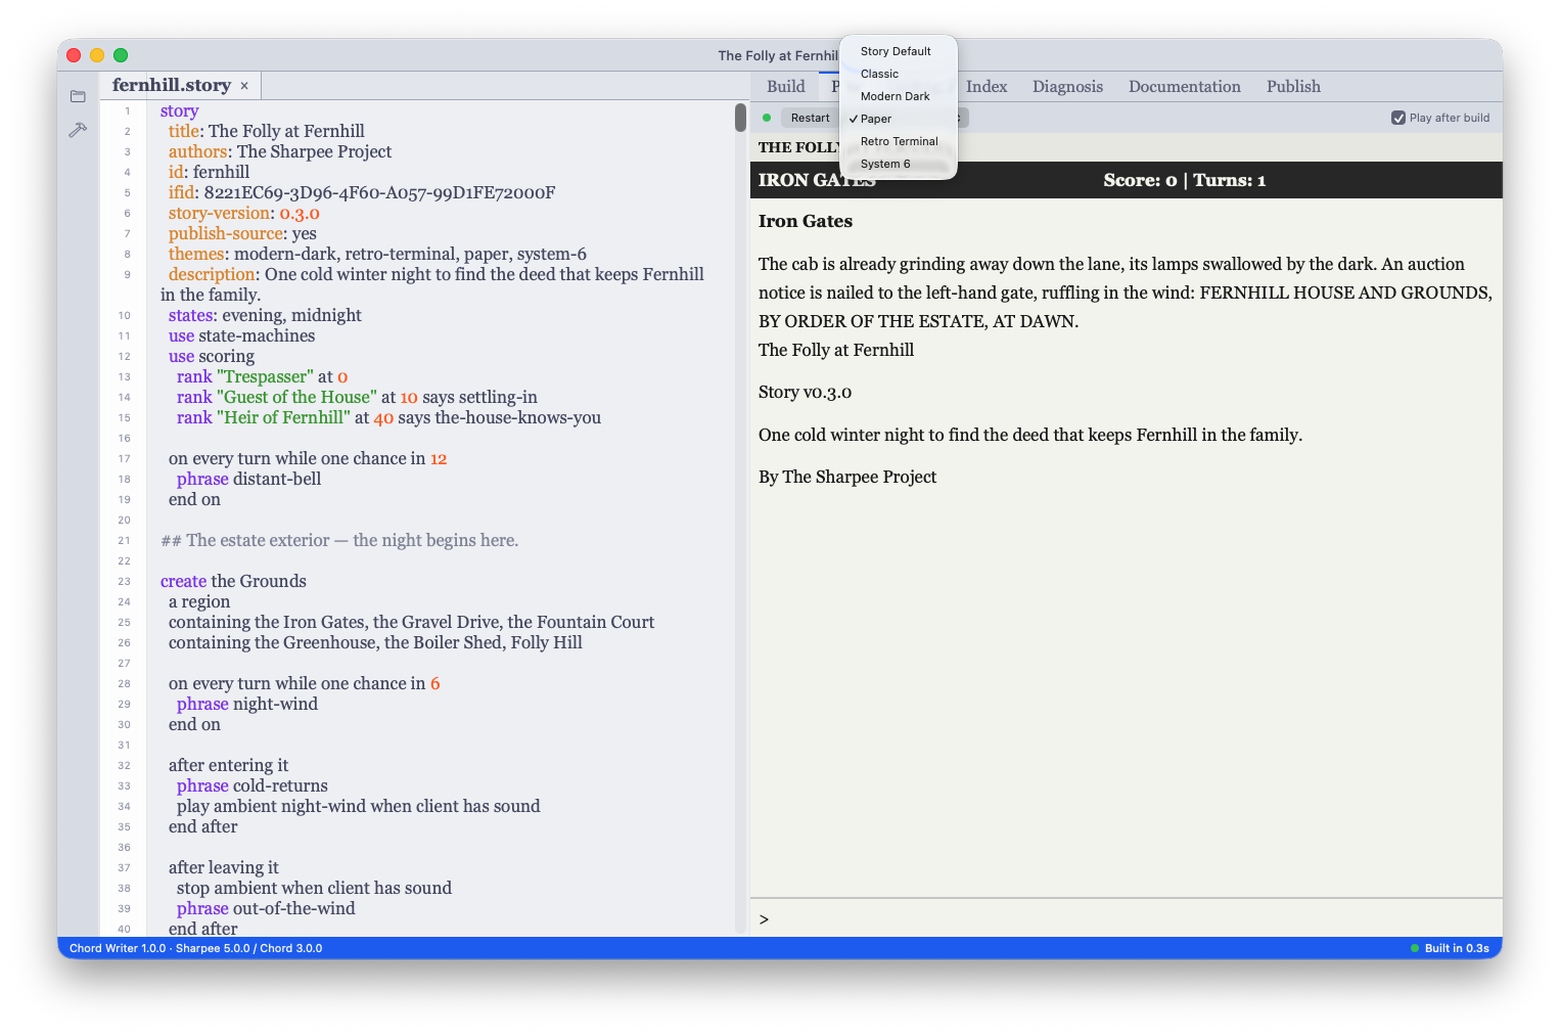Select the Classic theme option
Image resolution: width=1560 pixels, height=1035 pixels.
(x=880, y=74)
